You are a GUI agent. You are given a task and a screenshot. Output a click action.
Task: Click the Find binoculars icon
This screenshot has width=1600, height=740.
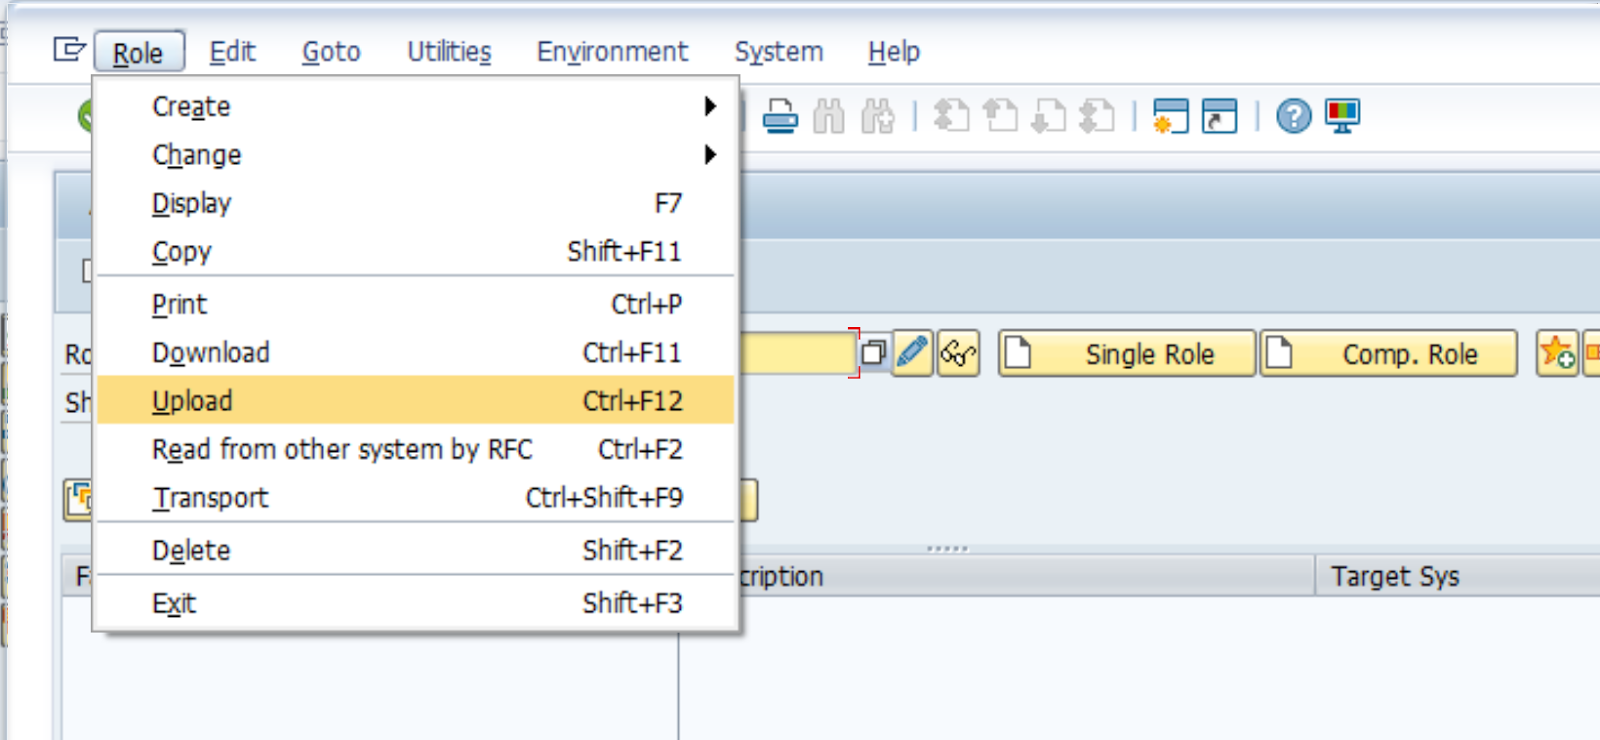[x=829, y=117]
